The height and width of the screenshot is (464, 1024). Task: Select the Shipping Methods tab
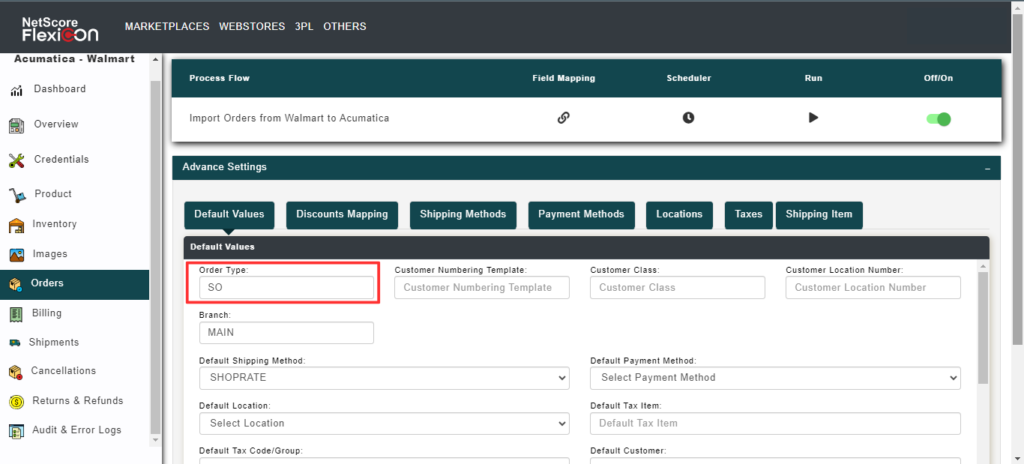point(463,214)
